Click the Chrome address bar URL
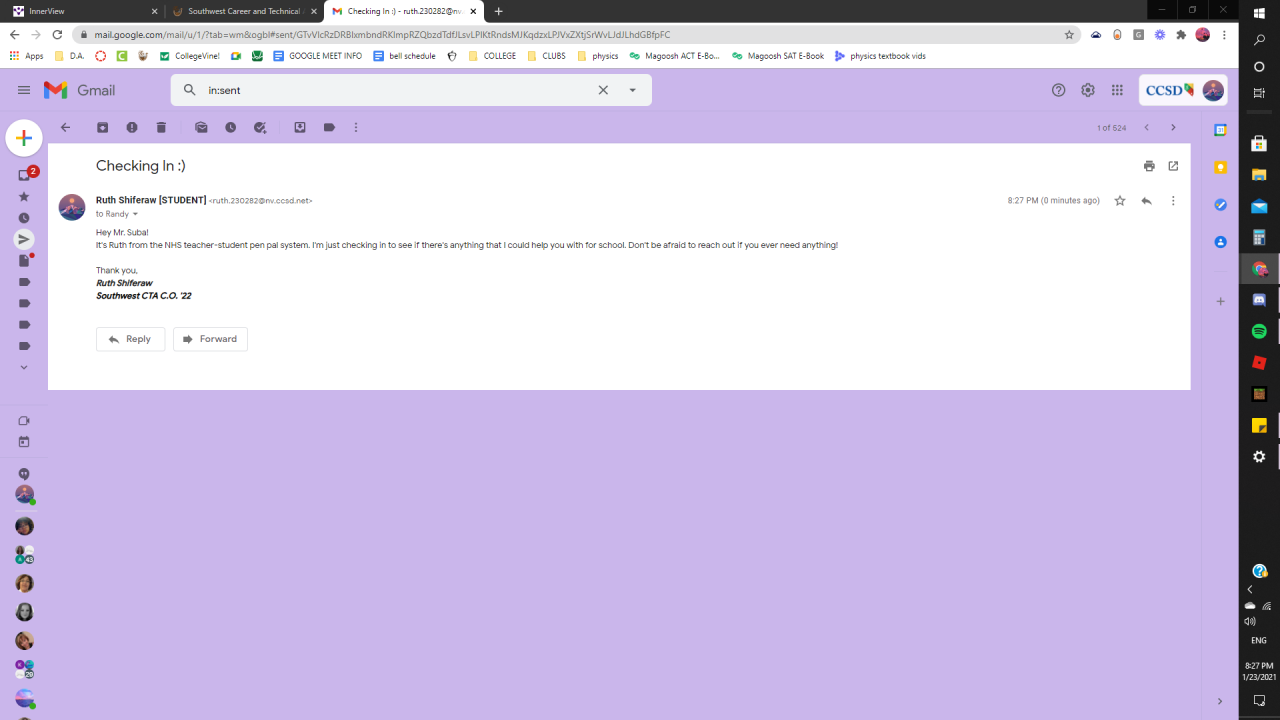 [382, 34]
